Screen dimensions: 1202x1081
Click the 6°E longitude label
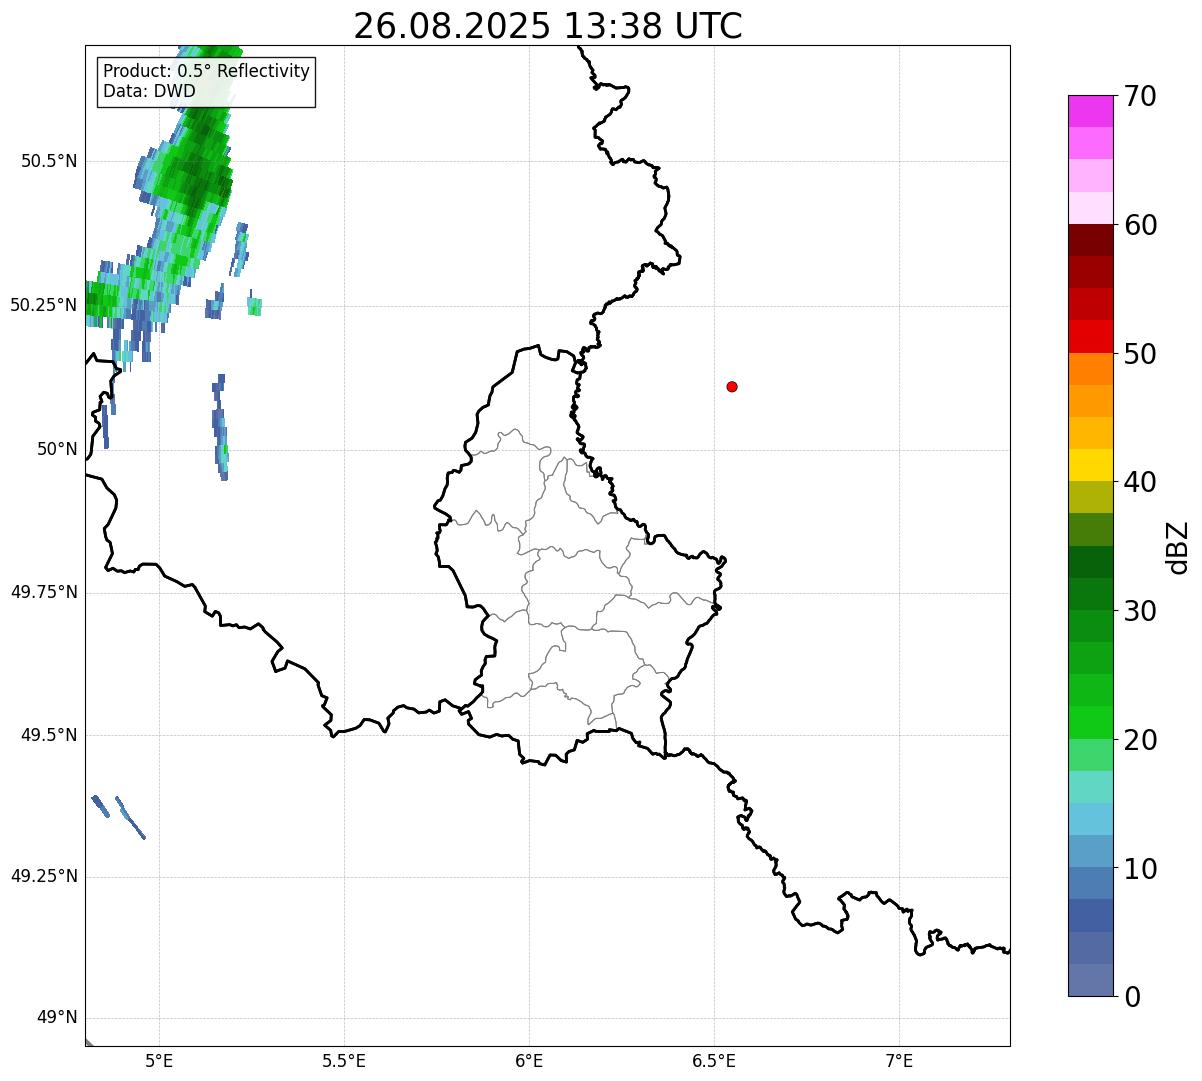click(x=529, y=1060)
